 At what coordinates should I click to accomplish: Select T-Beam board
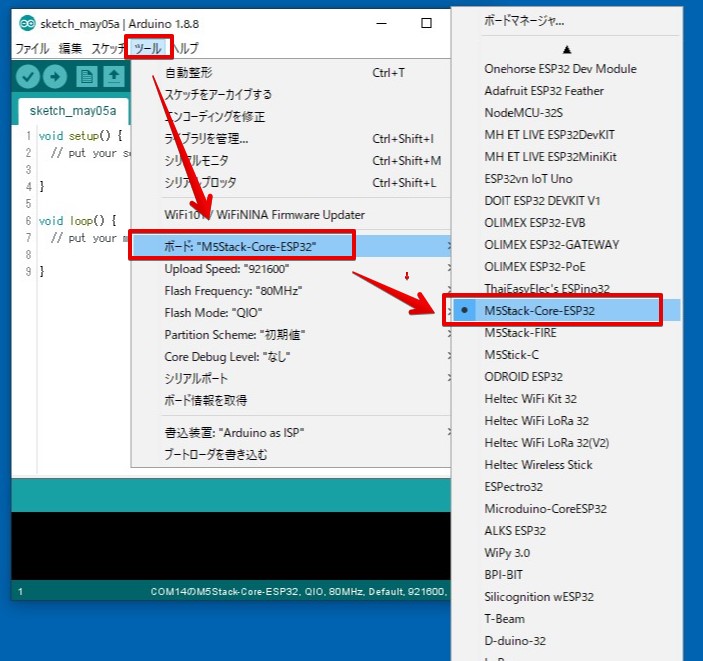point(567,619)
